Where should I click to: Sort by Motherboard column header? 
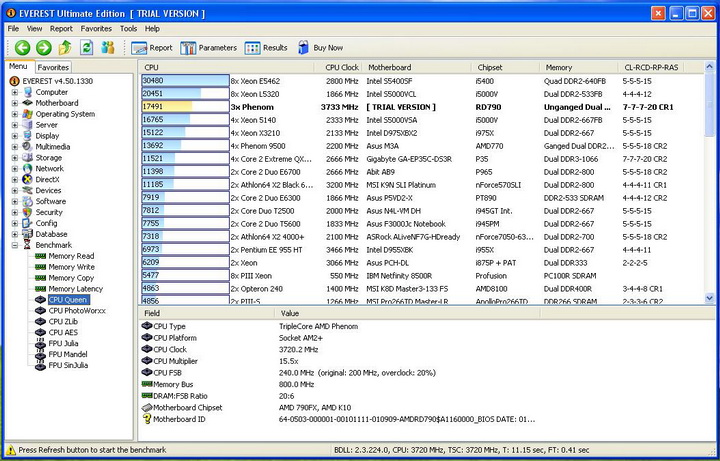[417, 67]
